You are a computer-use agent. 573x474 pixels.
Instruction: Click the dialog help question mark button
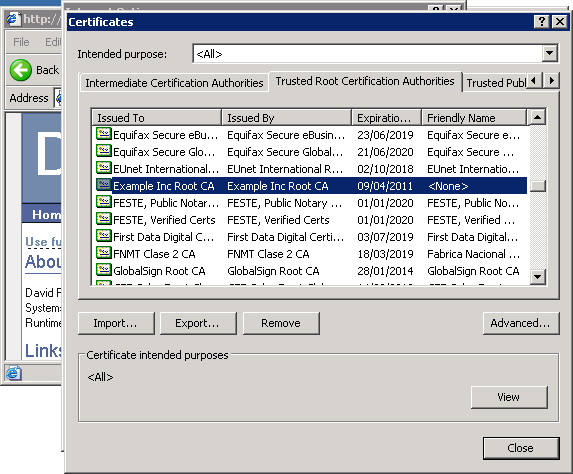(542, 22)
